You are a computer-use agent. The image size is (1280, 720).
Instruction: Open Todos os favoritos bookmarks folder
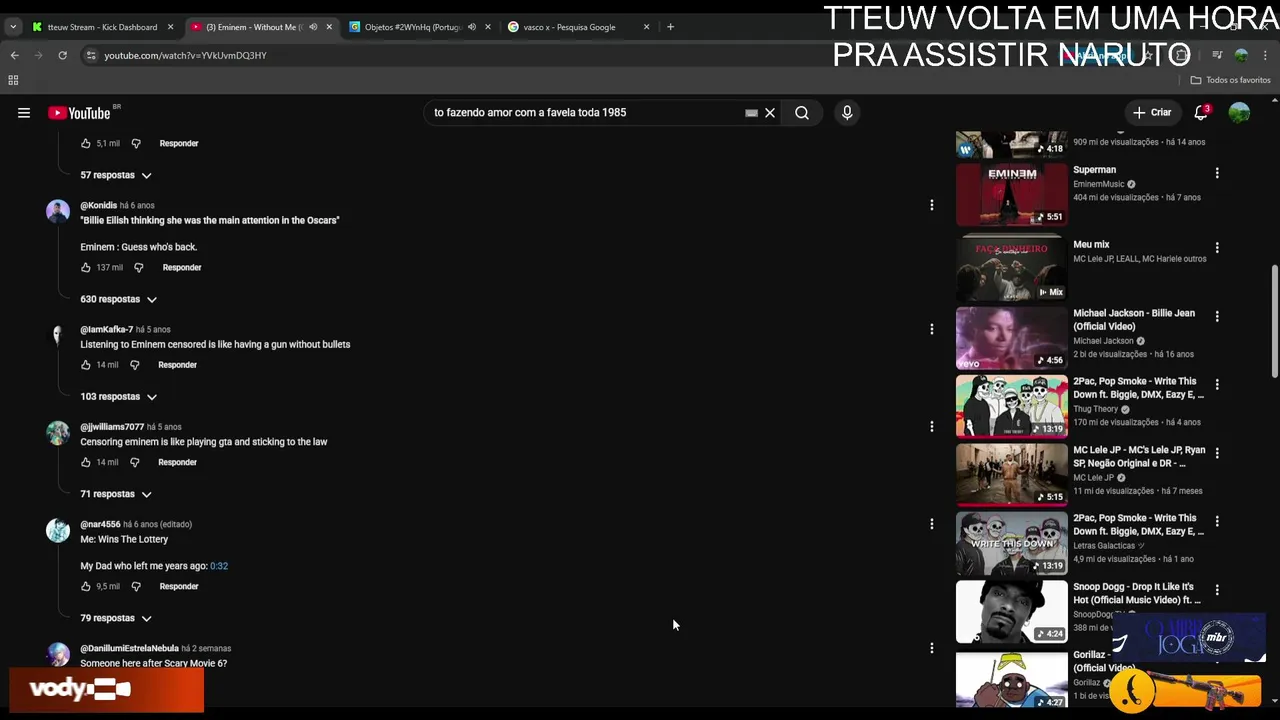(x=1230, y=80)
